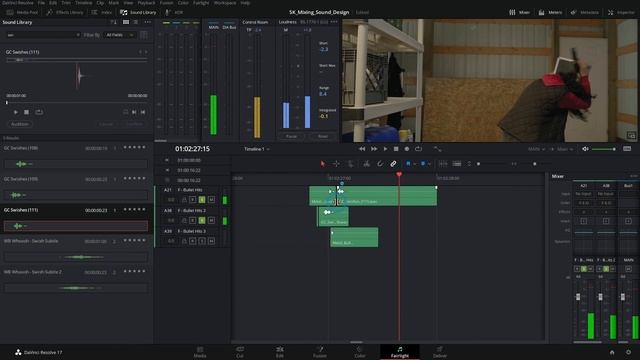Open the Effects Library panel
The height and width of the screenshot is (360, 640).
coord(65,12)
